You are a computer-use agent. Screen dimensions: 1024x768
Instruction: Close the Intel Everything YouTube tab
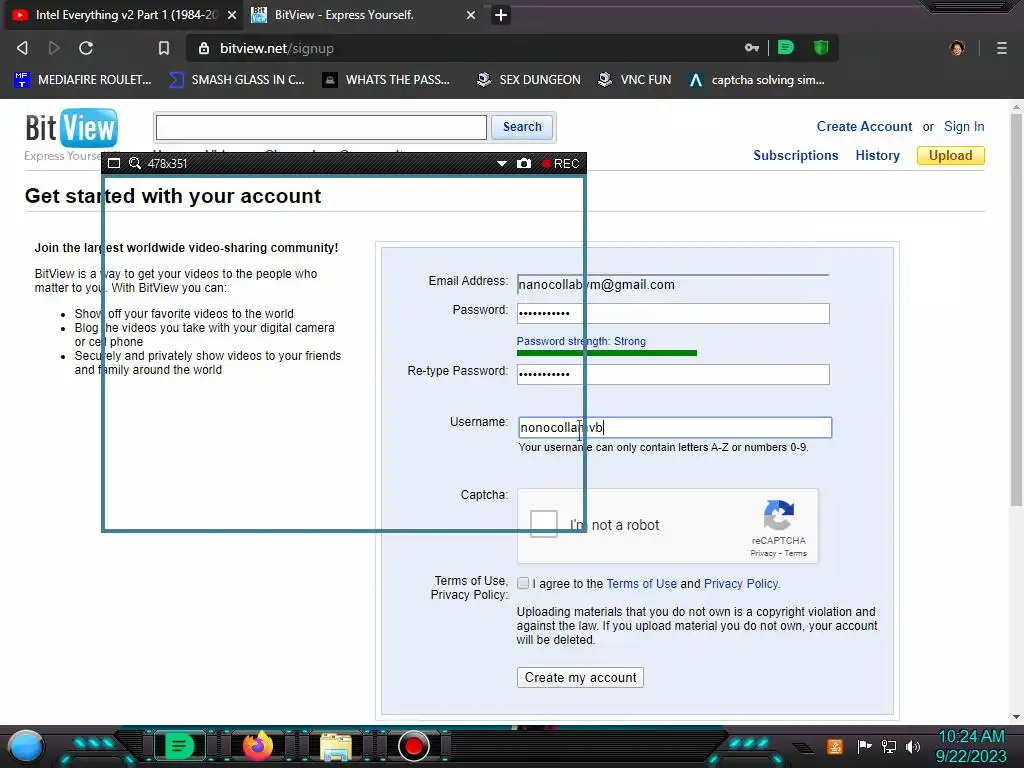232,15
